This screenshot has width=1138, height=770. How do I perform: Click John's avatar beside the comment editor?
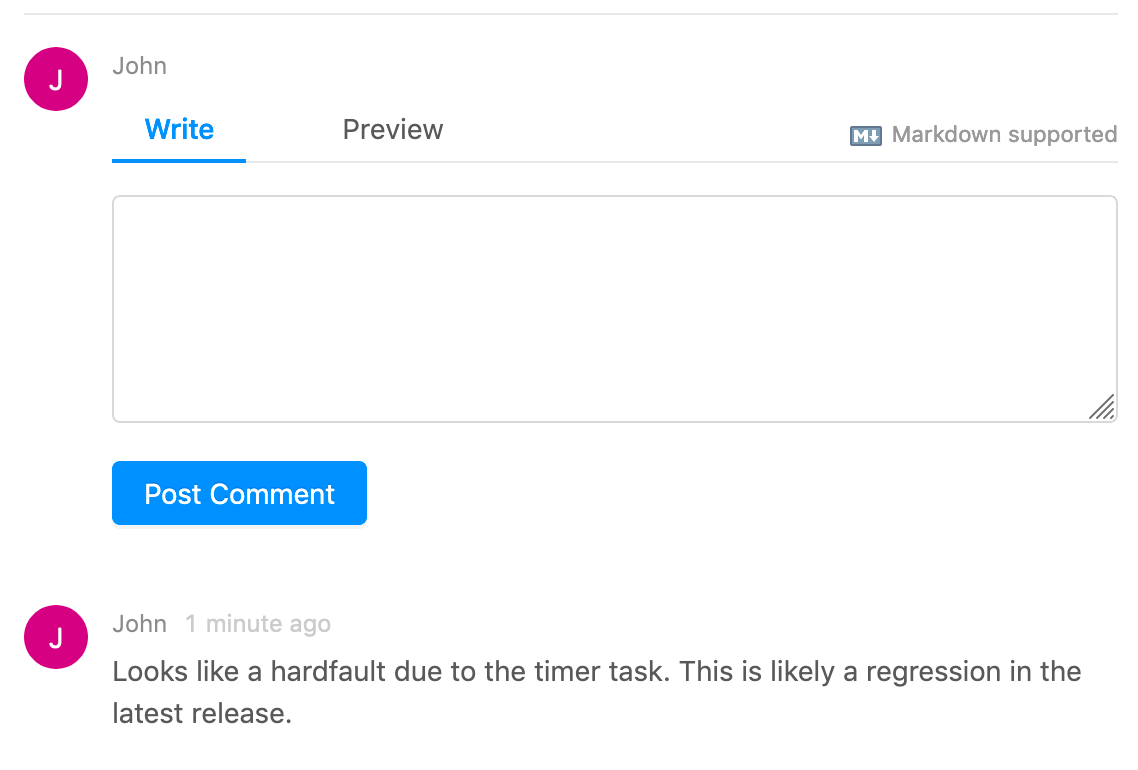pos(56,79)
